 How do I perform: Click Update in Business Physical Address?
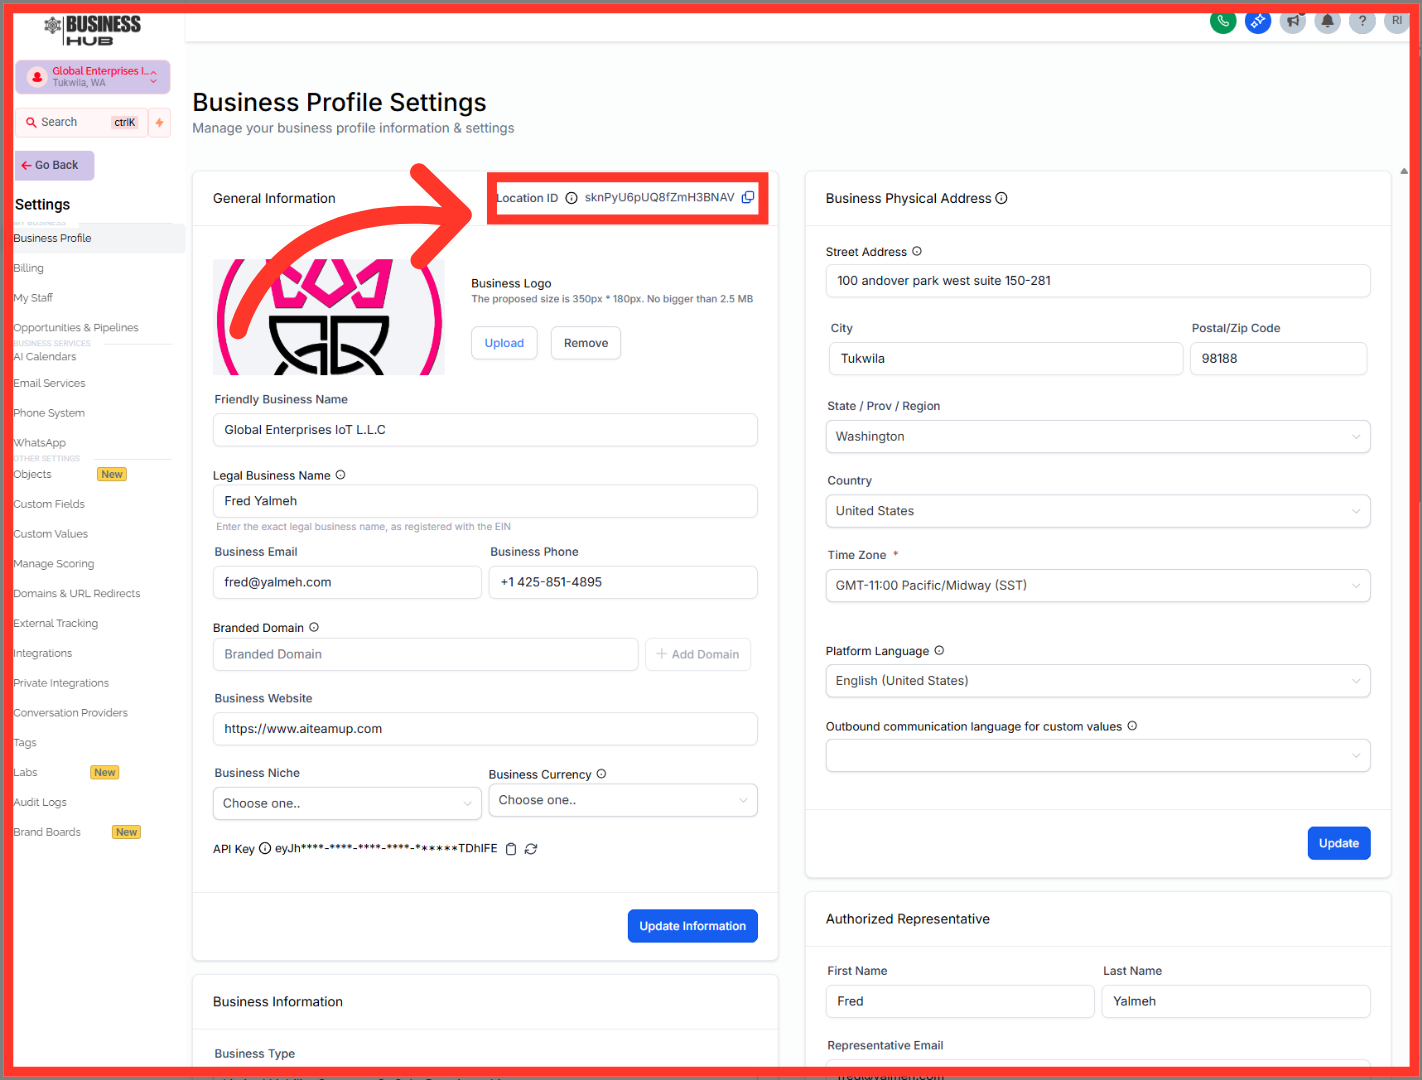point(1339,843)
